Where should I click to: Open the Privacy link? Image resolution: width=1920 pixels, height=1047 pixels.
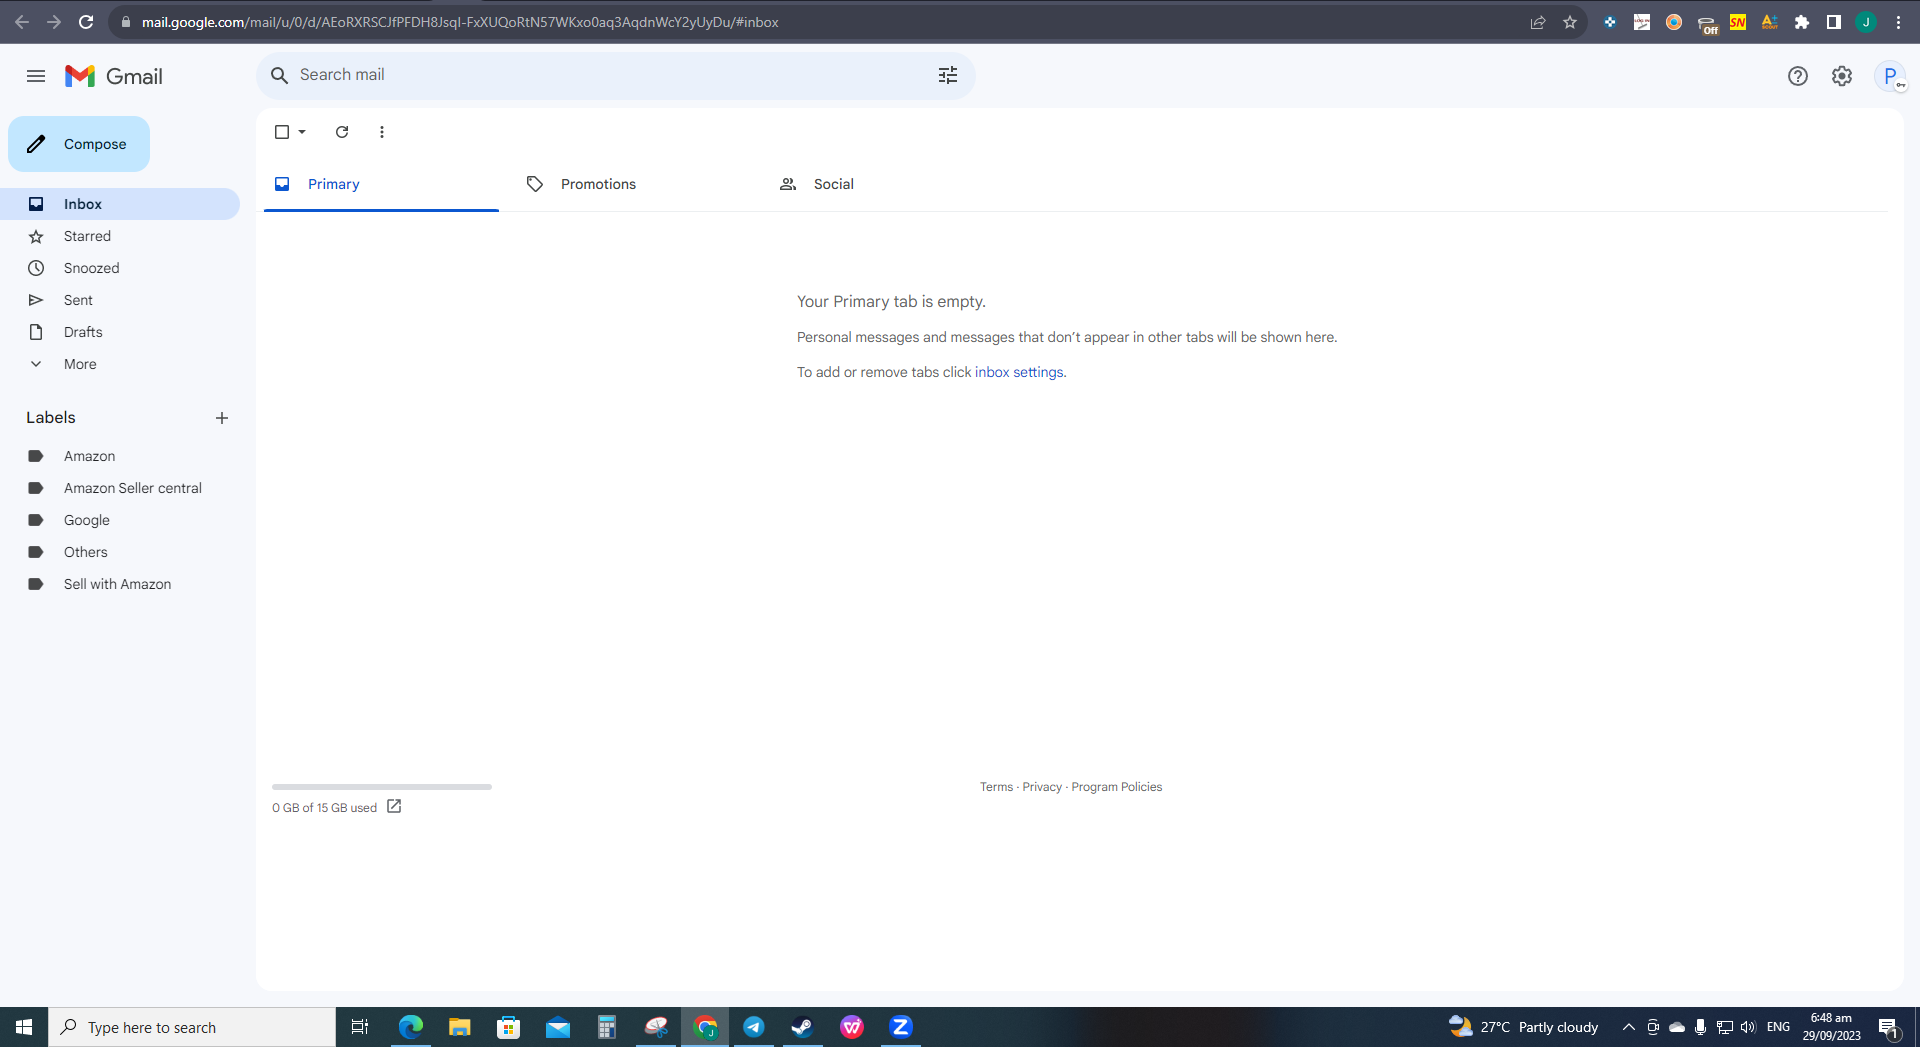pos(1042,787)
